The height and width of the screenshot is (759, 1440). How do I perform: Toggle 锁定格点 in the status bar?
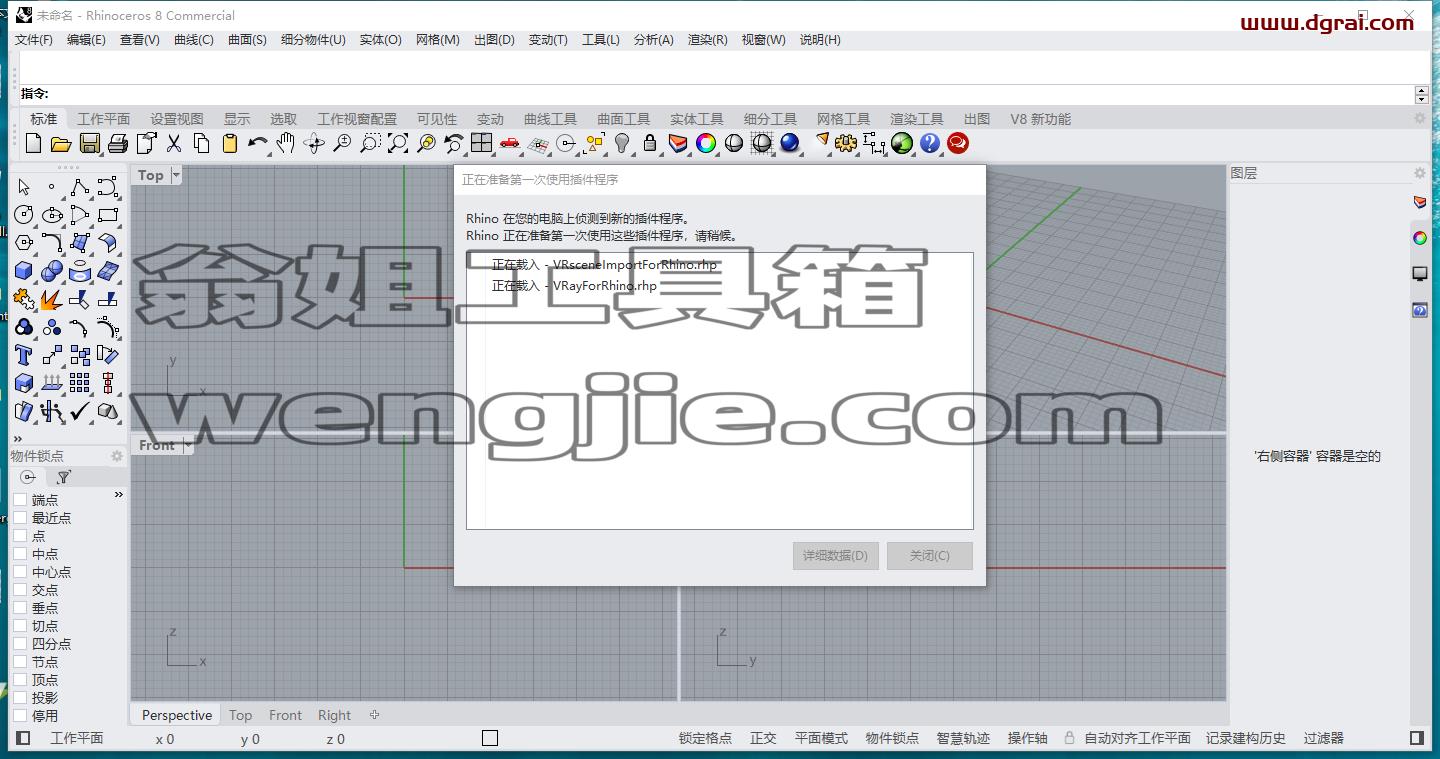coord(705,738)
